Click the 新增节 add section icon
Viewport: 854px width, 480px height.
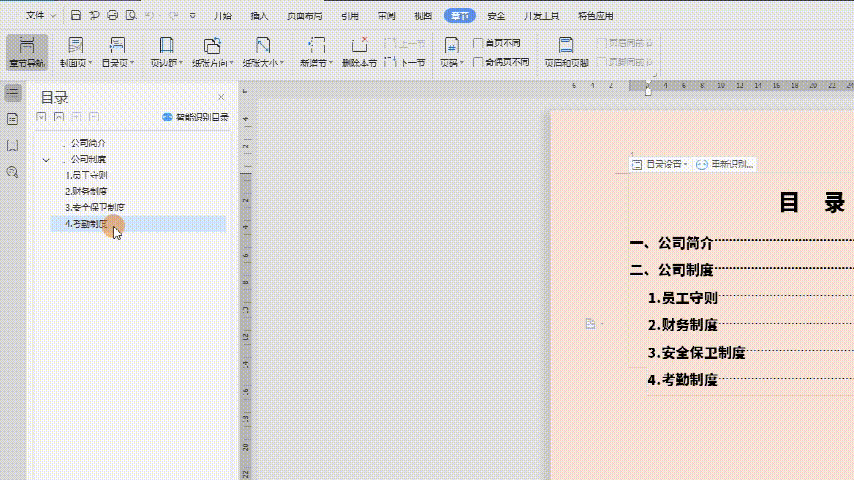pyautogui.click(x=316, y=46)
